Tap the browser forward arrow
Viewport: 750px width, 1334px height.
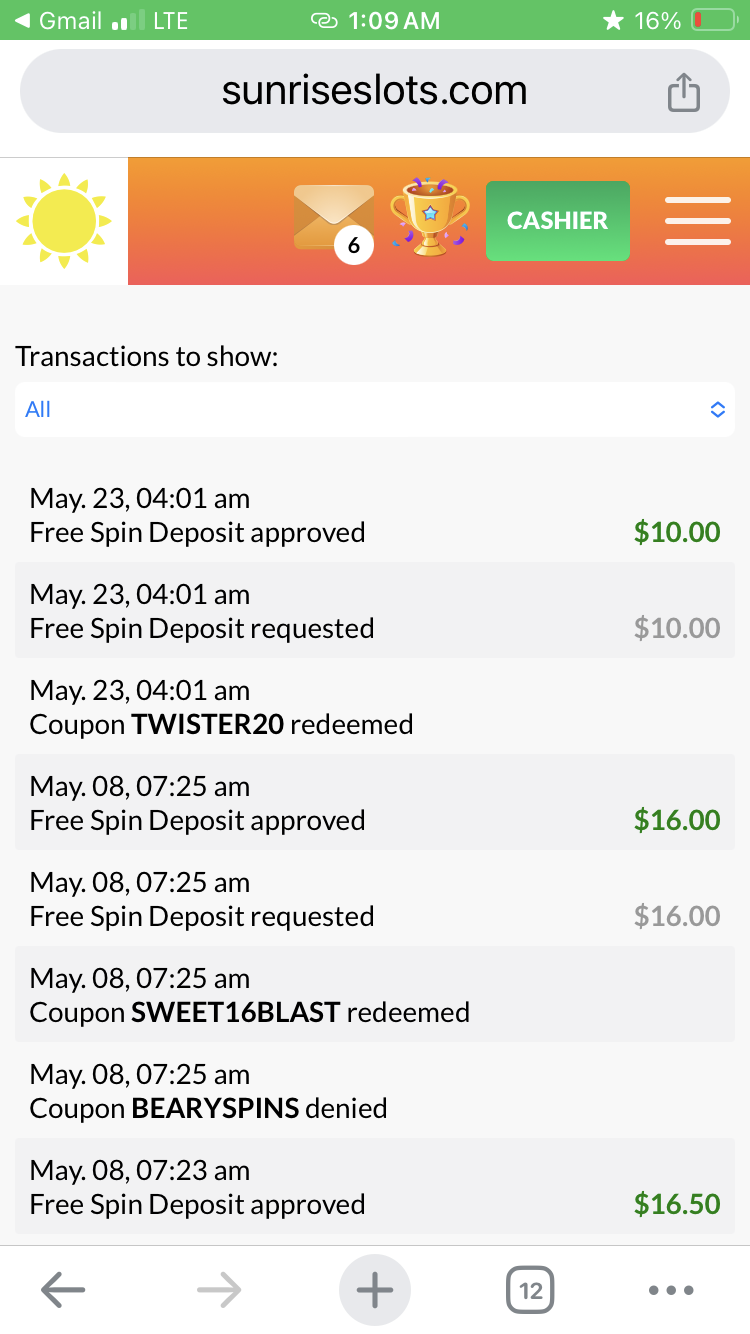coord(219,1290)
